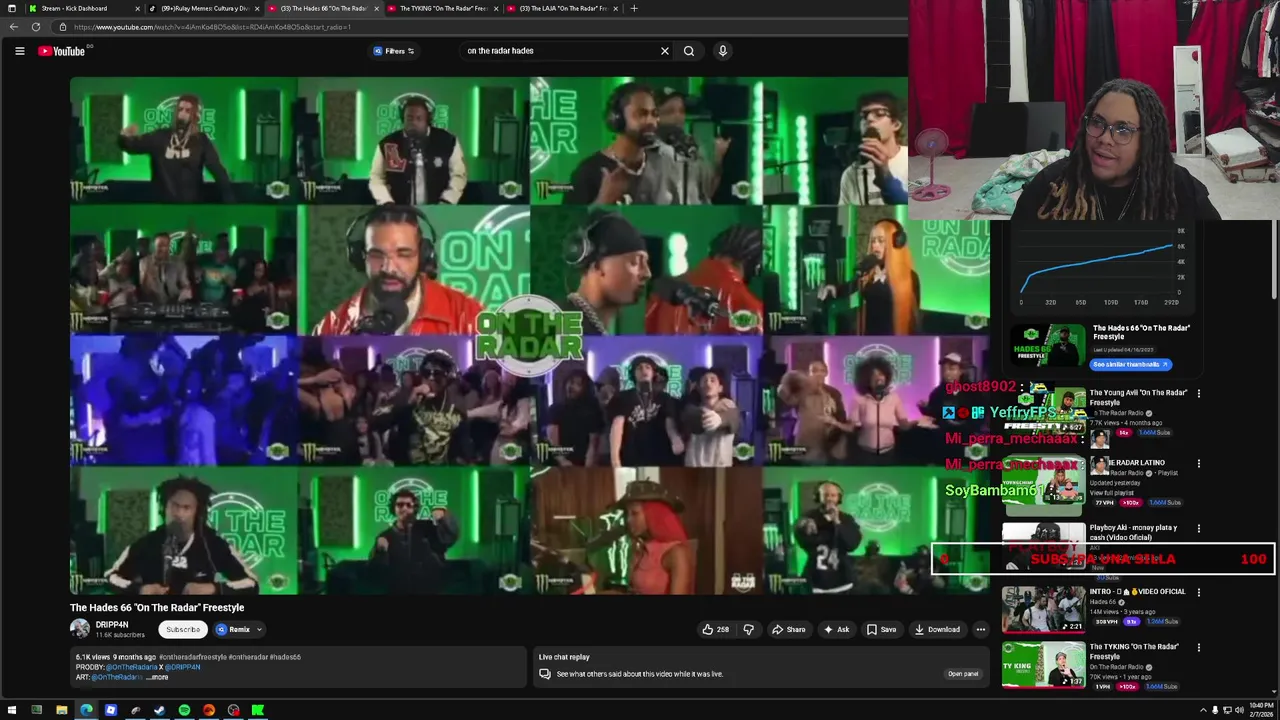Open options menu for Playboy Aki video

tap(1199, 529)
